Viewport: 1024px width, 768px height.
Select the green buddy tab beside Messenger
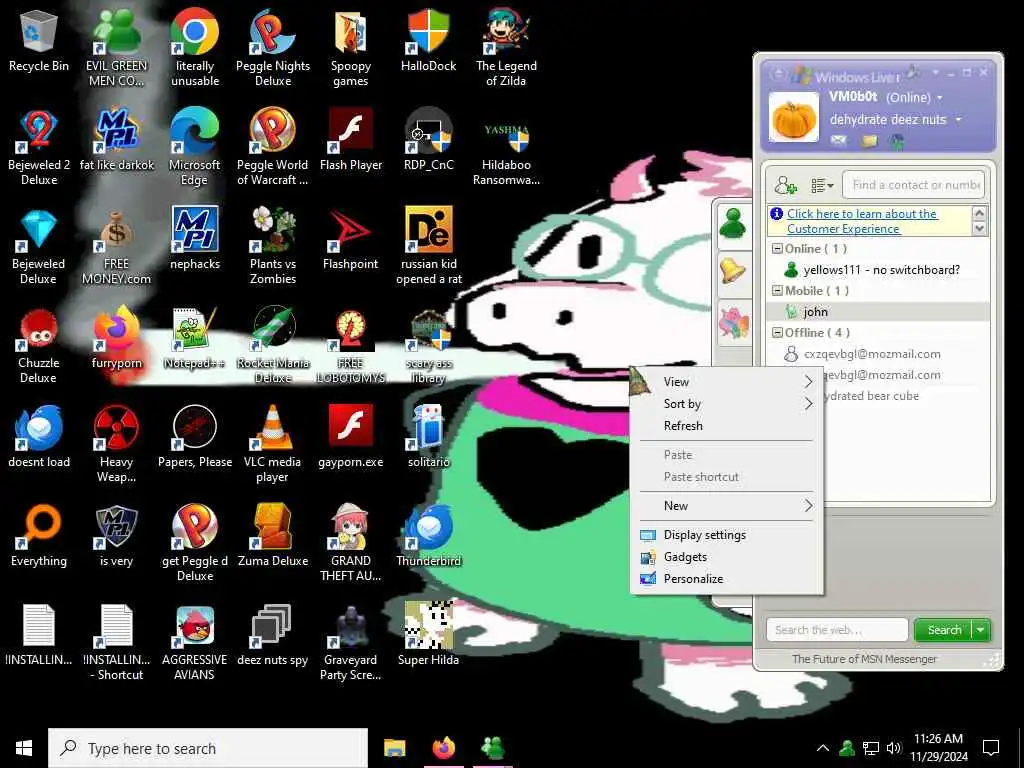(733, 225)
